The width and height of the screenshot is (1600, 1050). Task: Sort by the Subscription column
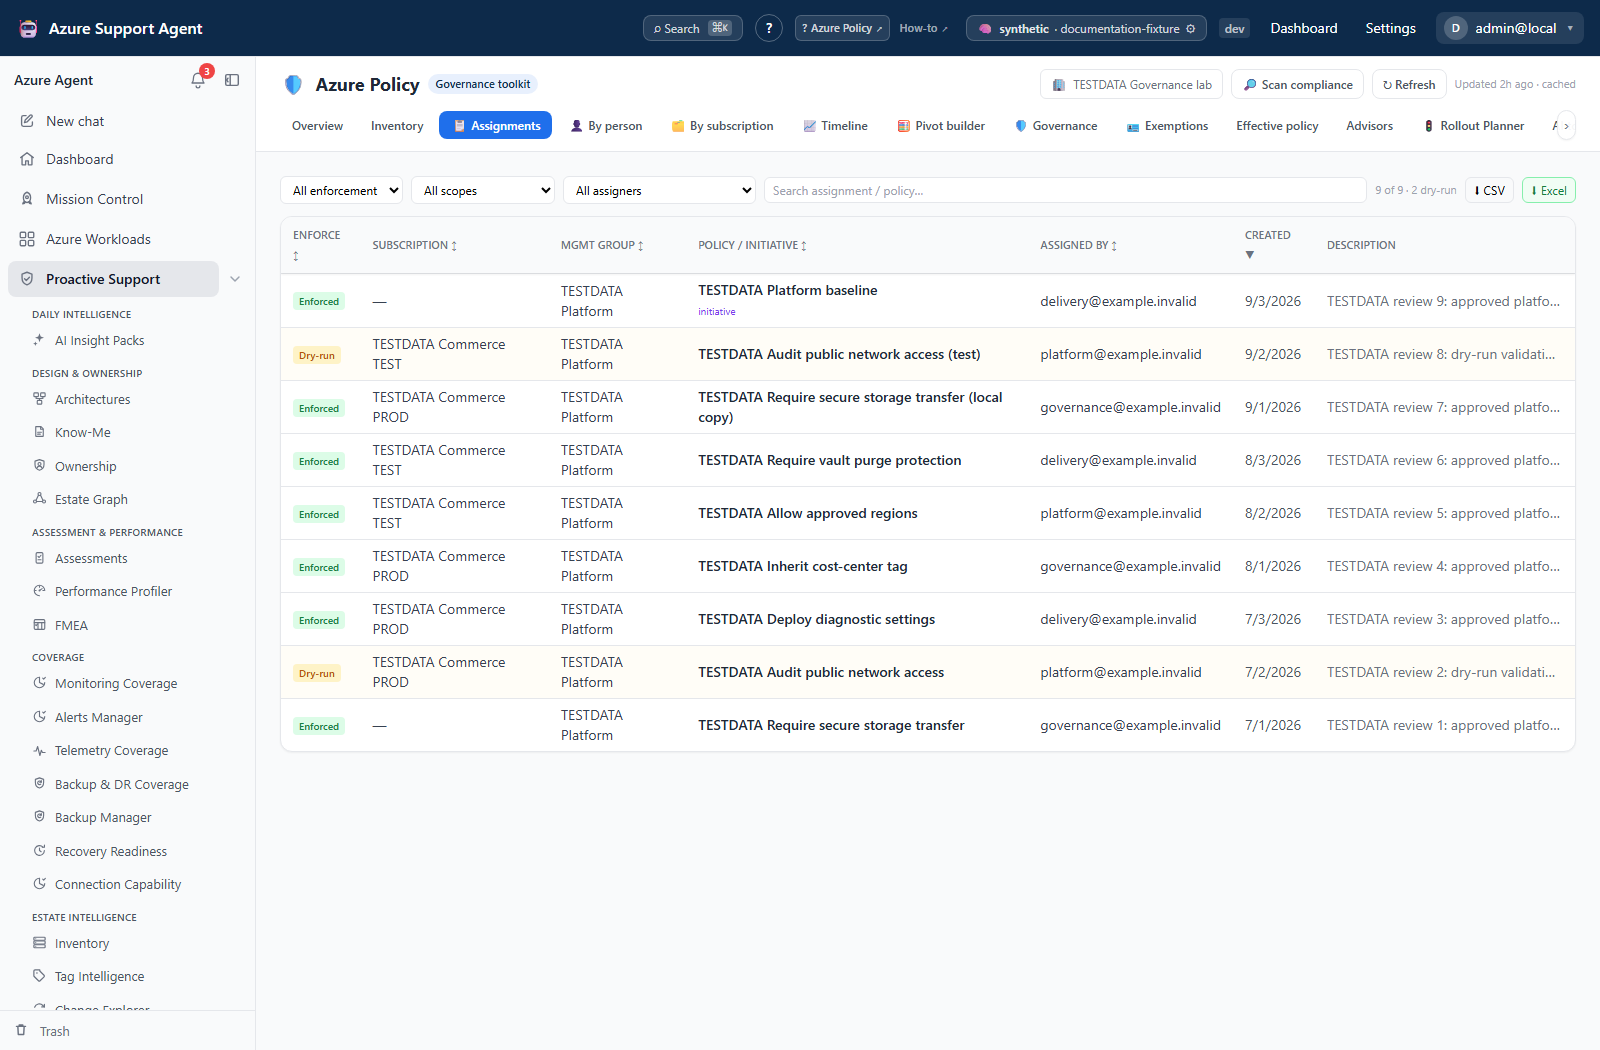click(x=414, y=245)
